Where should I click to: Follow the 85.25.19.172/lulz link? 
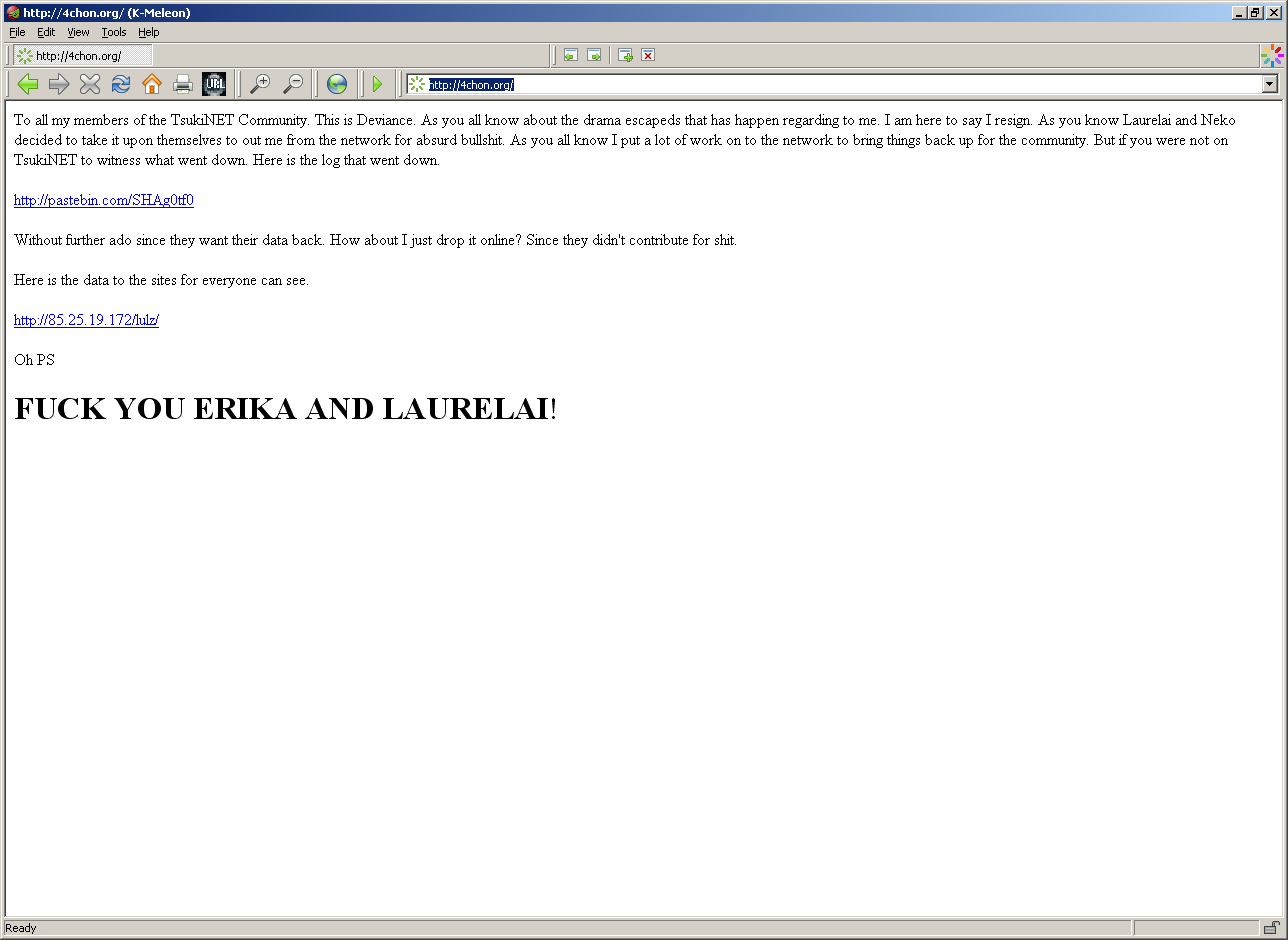(x=86, y=320)
